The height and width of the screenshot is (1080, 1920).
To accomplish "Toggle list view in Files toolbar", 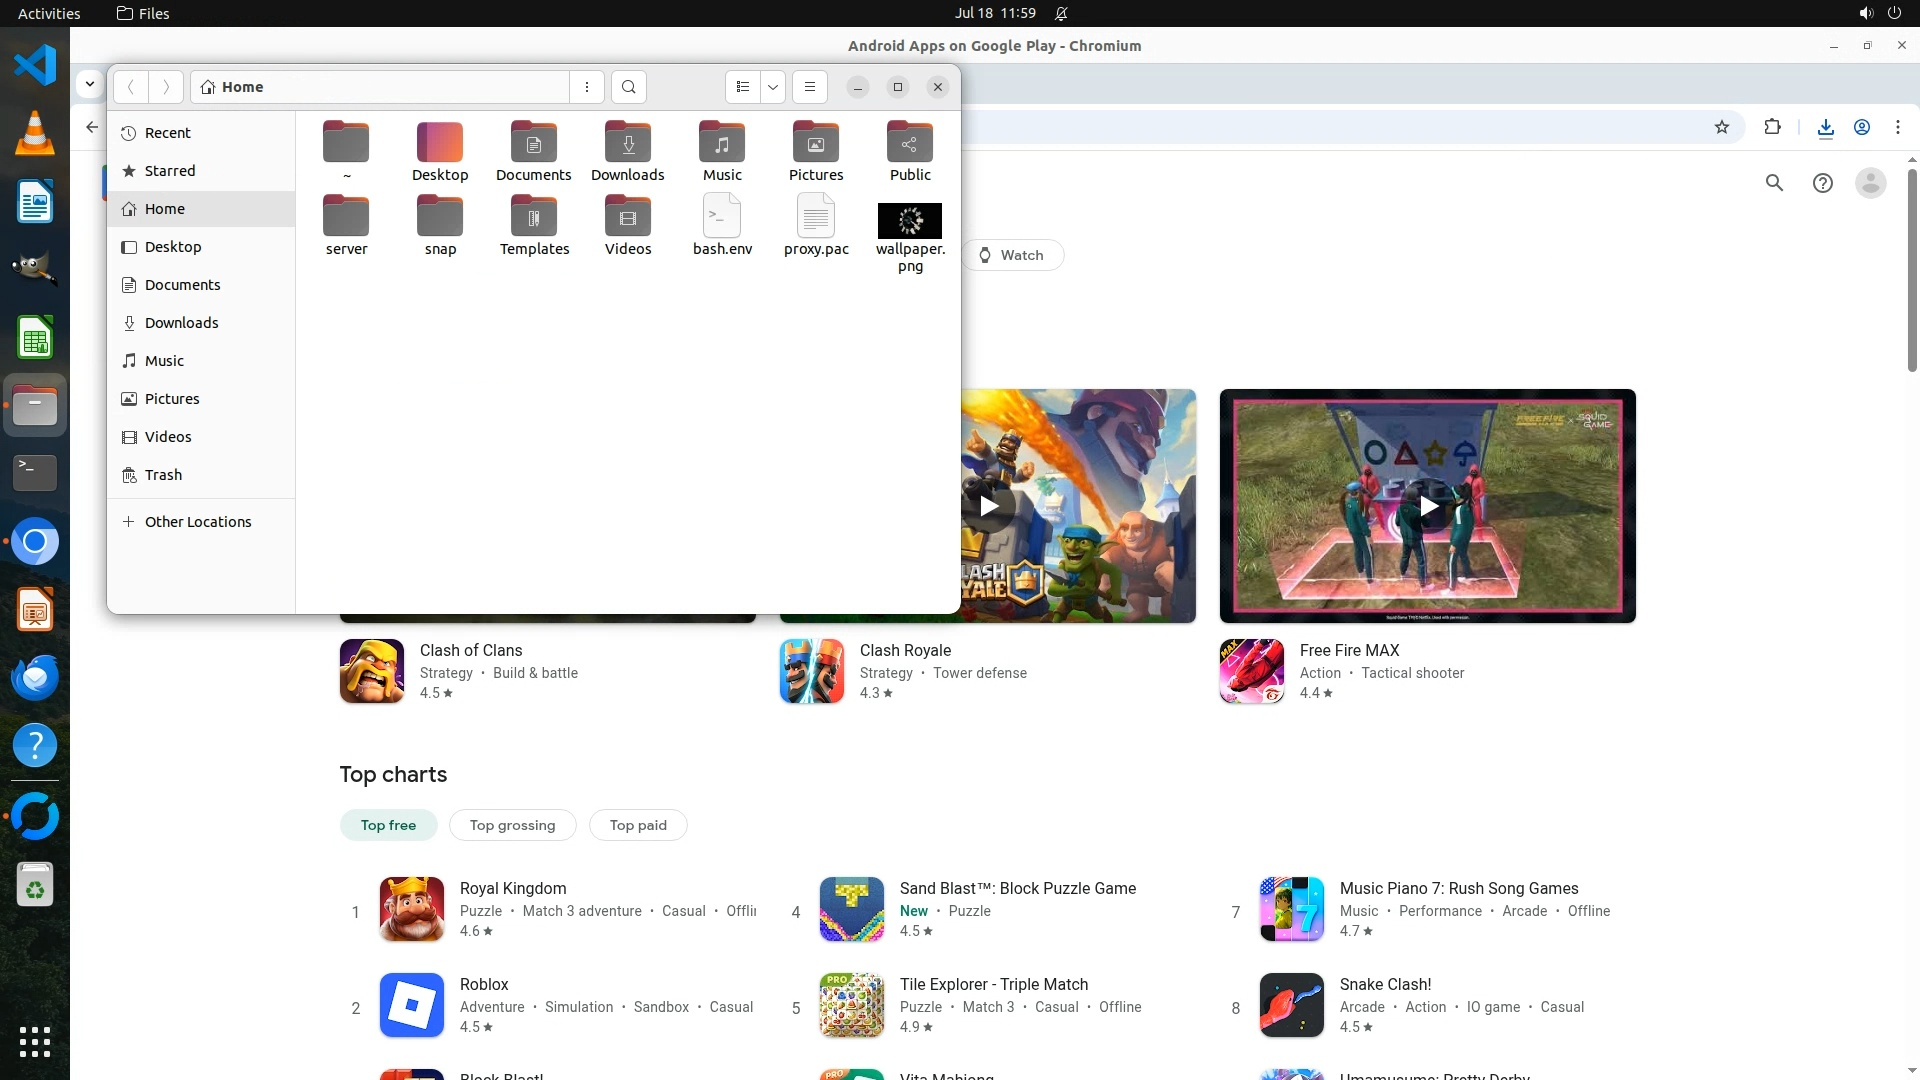I will tap(742, 87).
